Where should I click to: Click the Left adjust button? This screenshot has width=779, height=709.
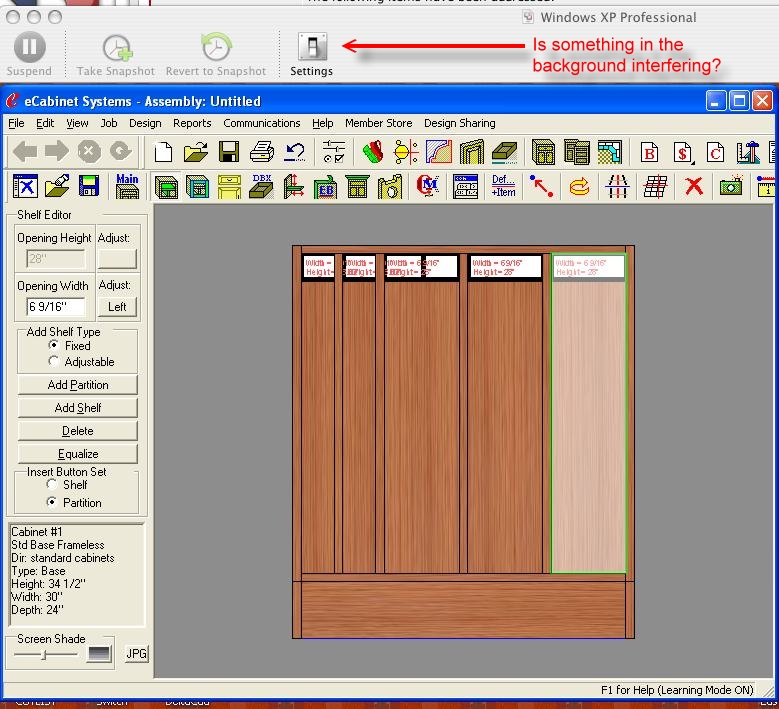pyautogui.click(x=117, y=307)
